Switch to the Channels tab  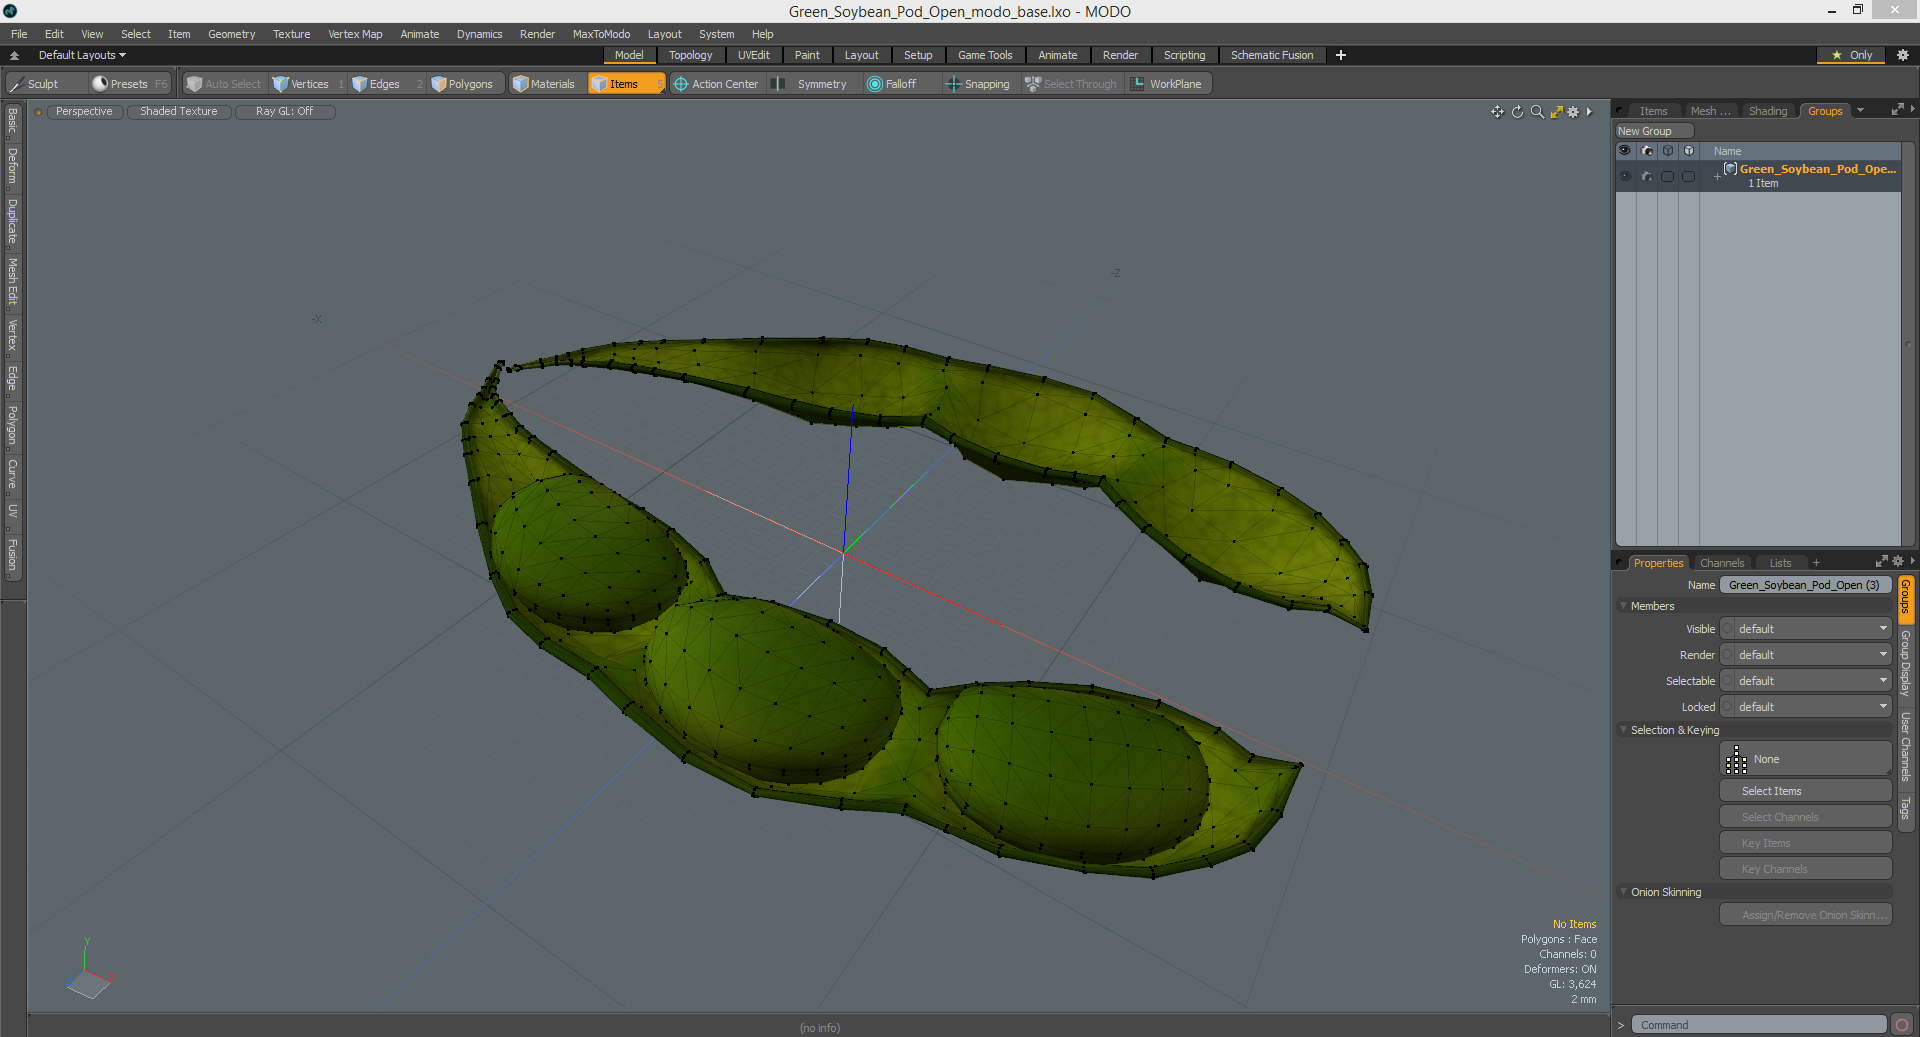click(1722, 563)
